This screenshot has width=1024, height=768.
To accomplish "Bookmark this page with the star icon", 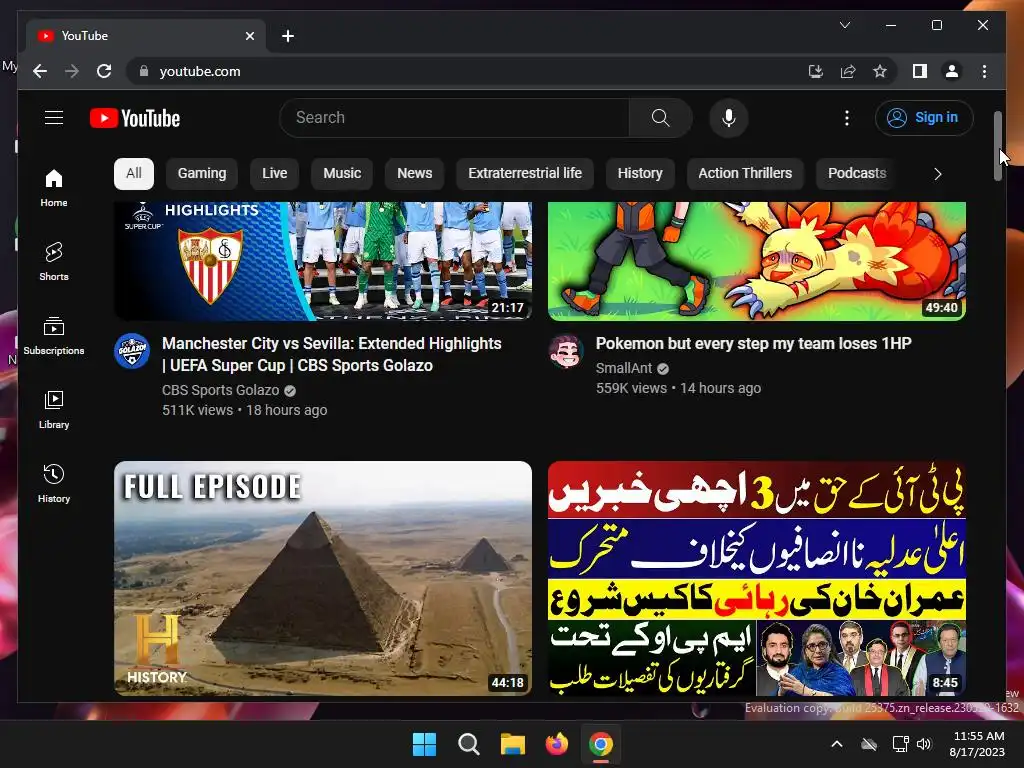I will point(880,71).
